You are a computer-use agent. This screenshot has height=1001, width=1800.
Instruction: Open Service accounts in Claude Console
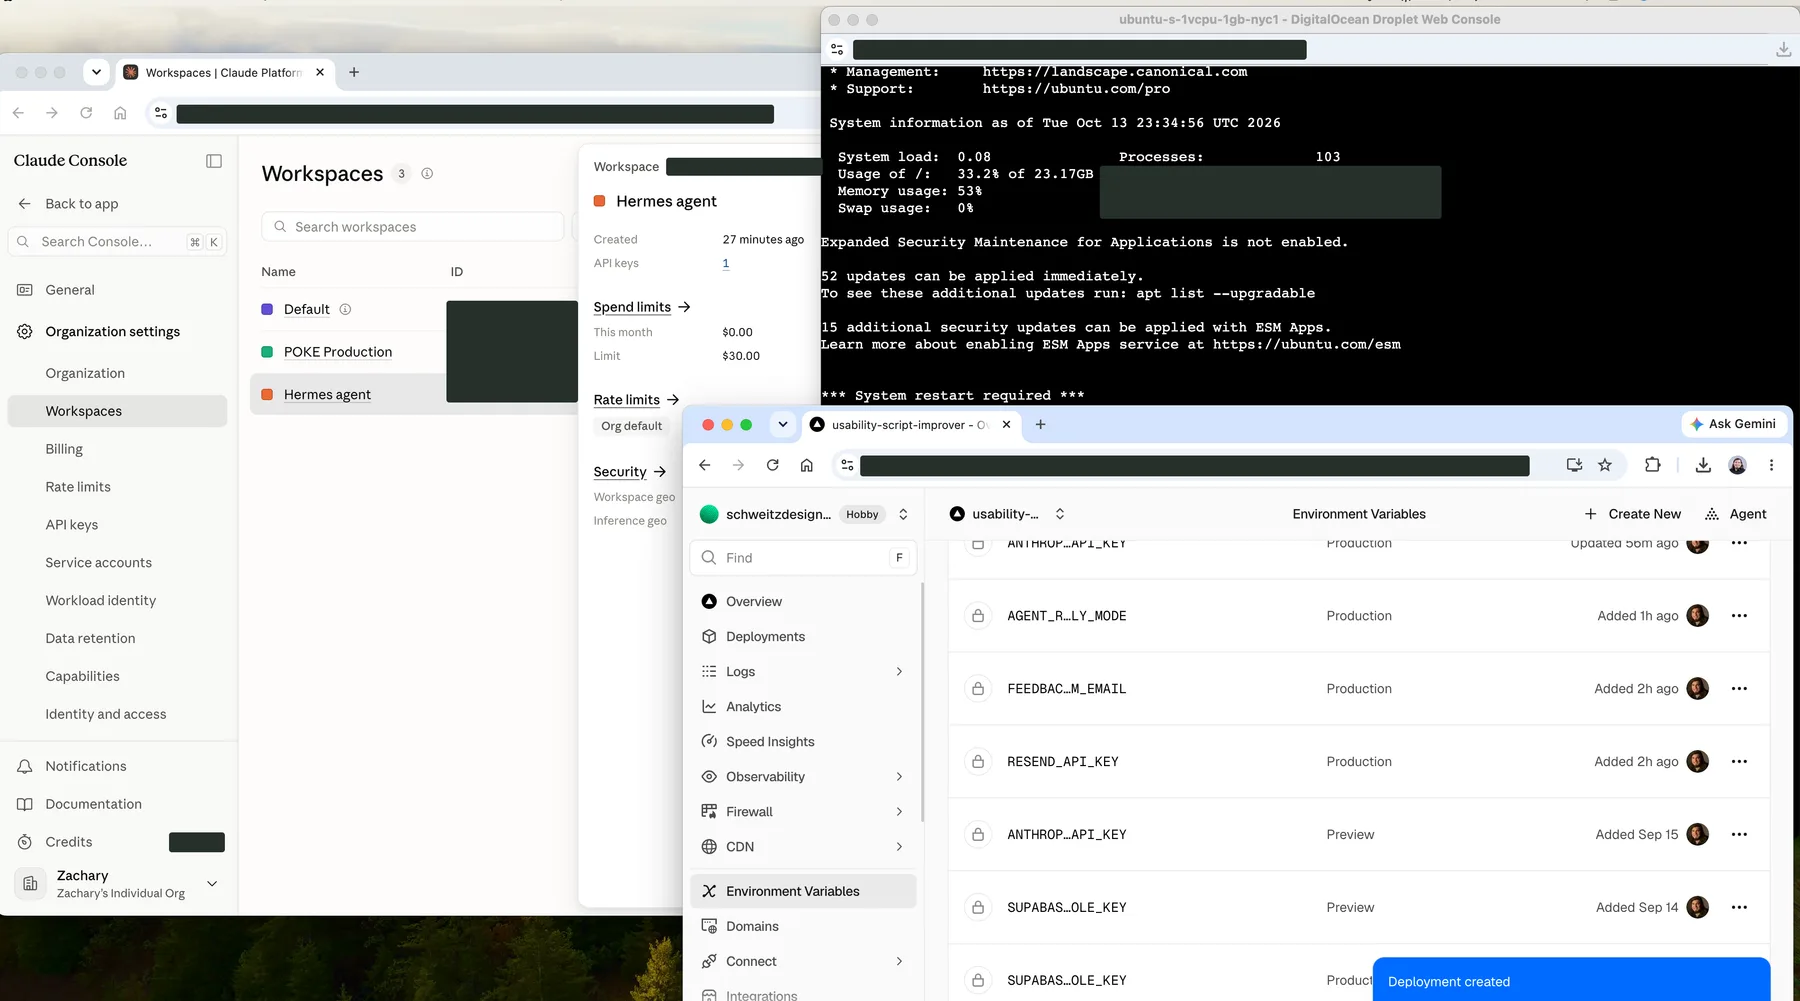click(x=99, y=563)
